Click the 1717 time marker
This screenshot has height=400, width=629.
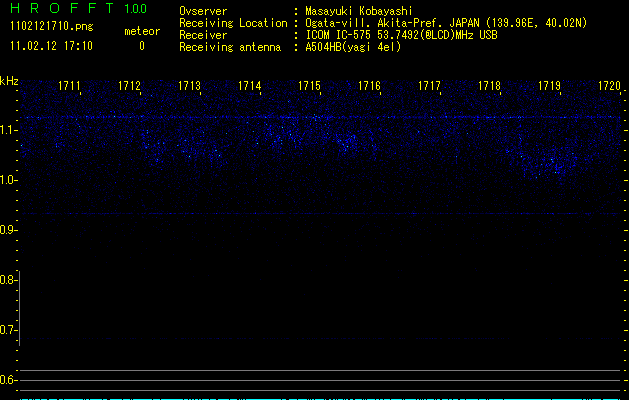[429, 86]
